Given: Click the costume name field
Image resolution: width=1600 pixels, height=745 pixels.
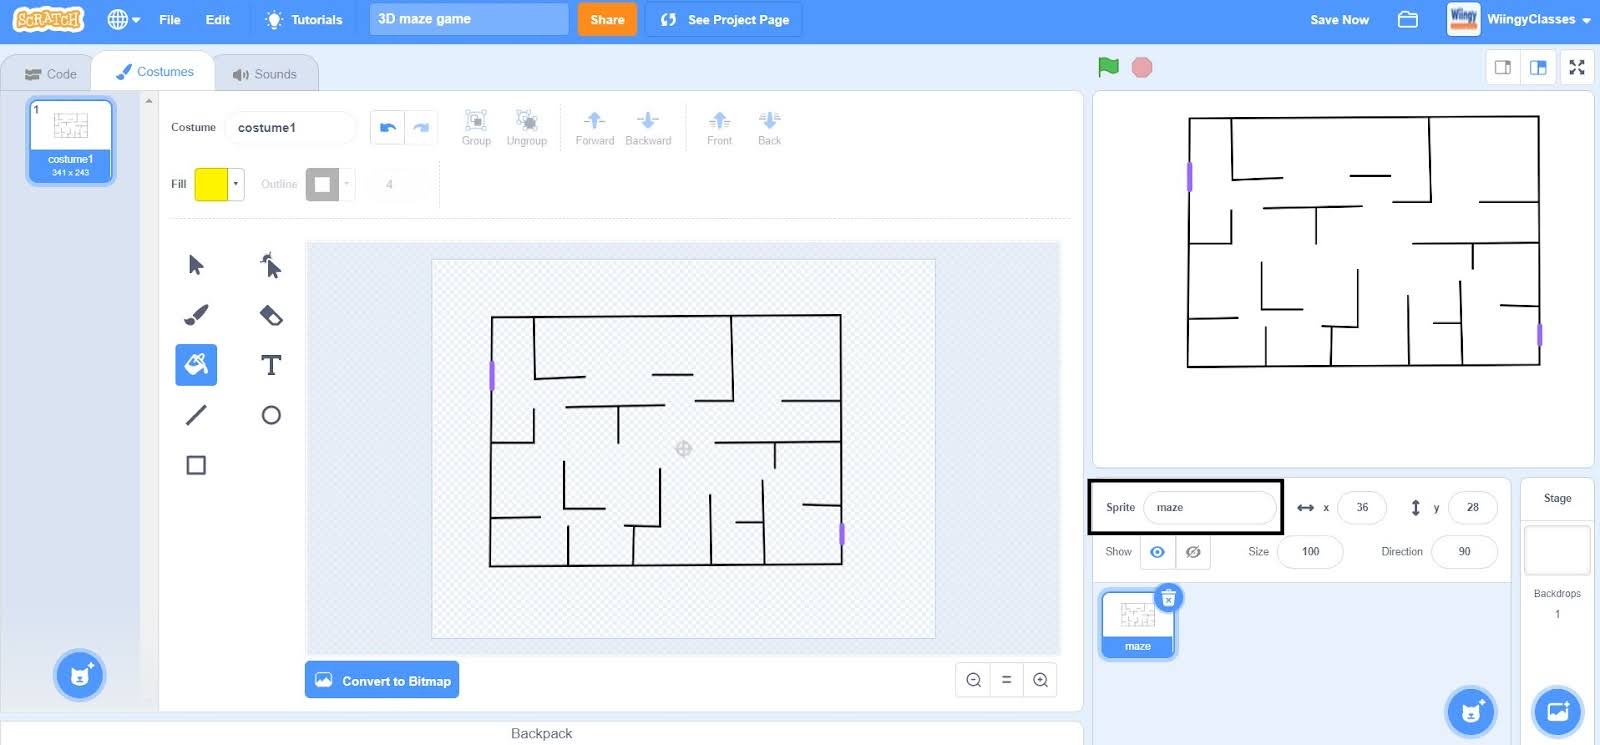Looking at the screenshot, I should 290,128.
